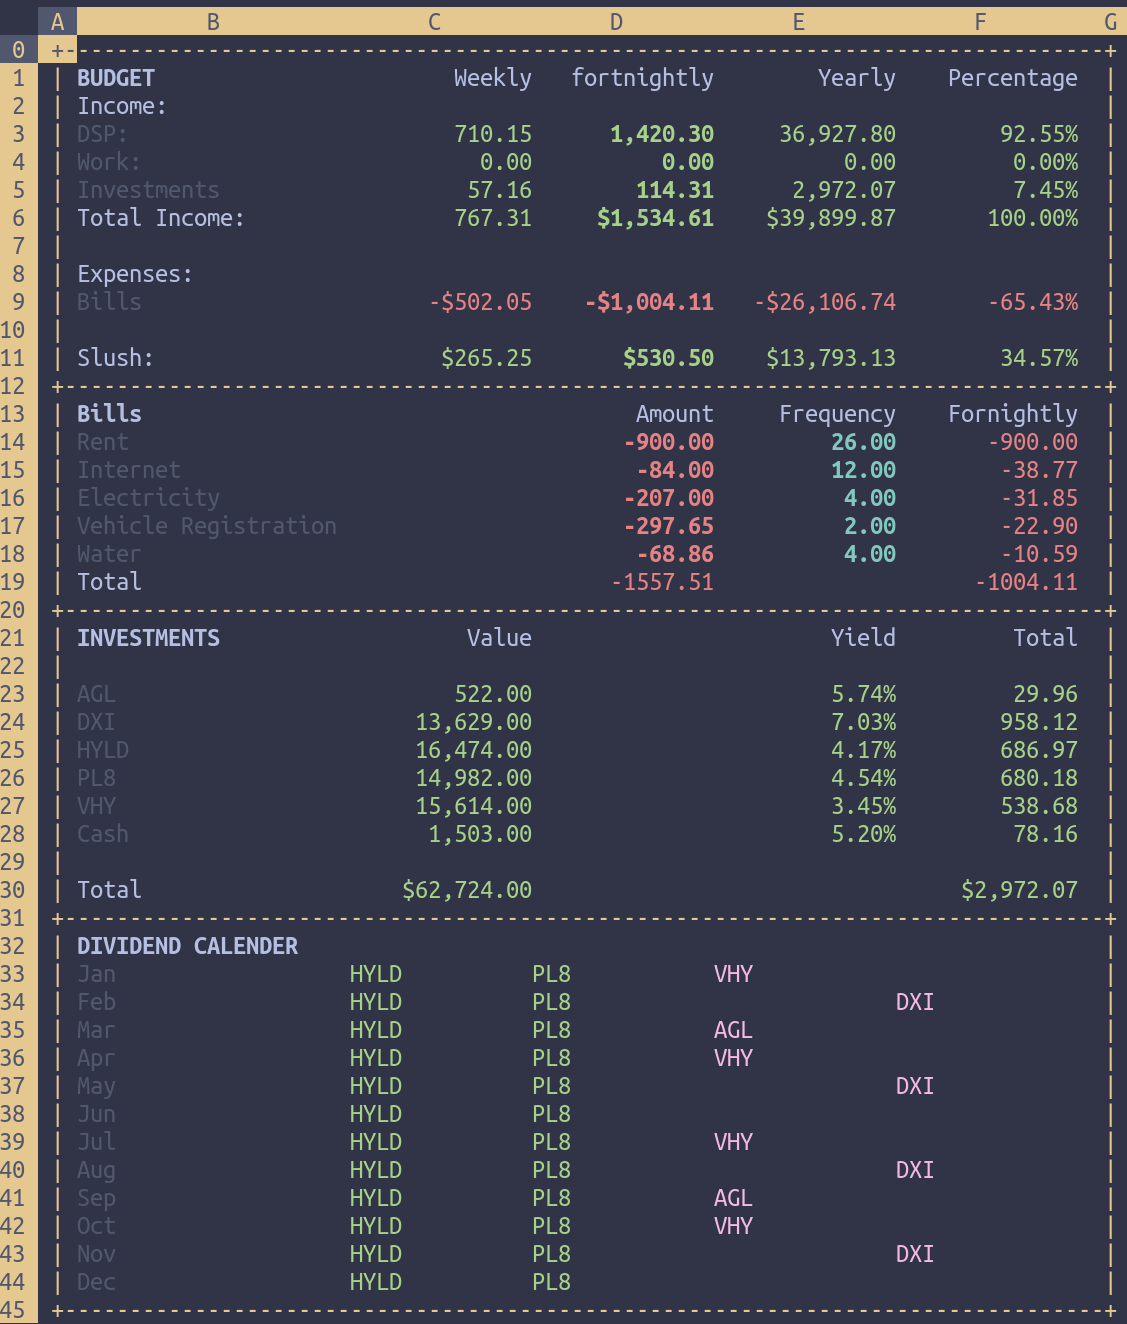The height and width of the screenshot is (1324, 1127).
Task: Click the AGL entry in the Mar row
Action: point(733,1030)
